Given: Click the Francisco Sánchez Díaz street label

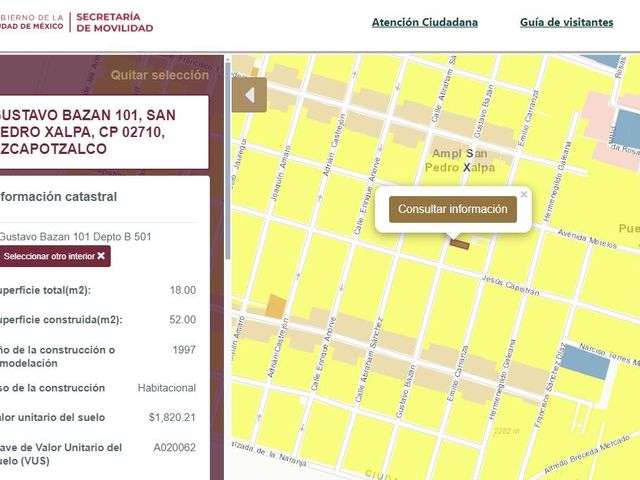Looking at the screenshot, I should [x=550, y=385].
